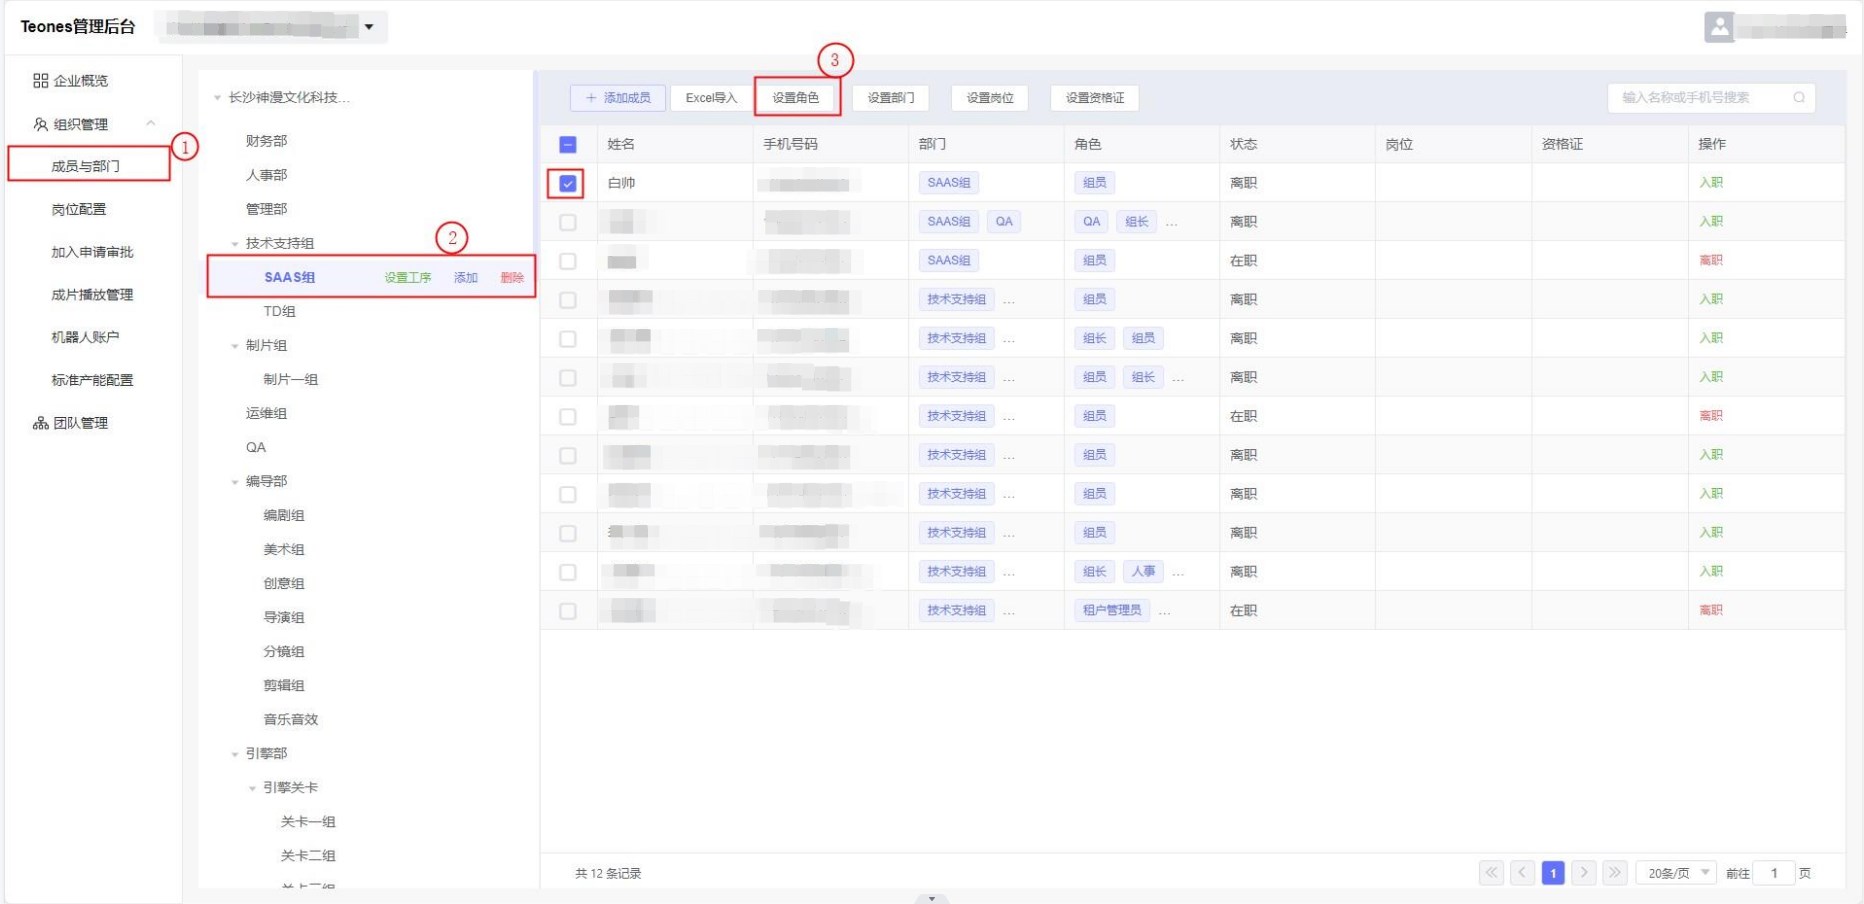Check the last row's checkbox

(568, 611)
